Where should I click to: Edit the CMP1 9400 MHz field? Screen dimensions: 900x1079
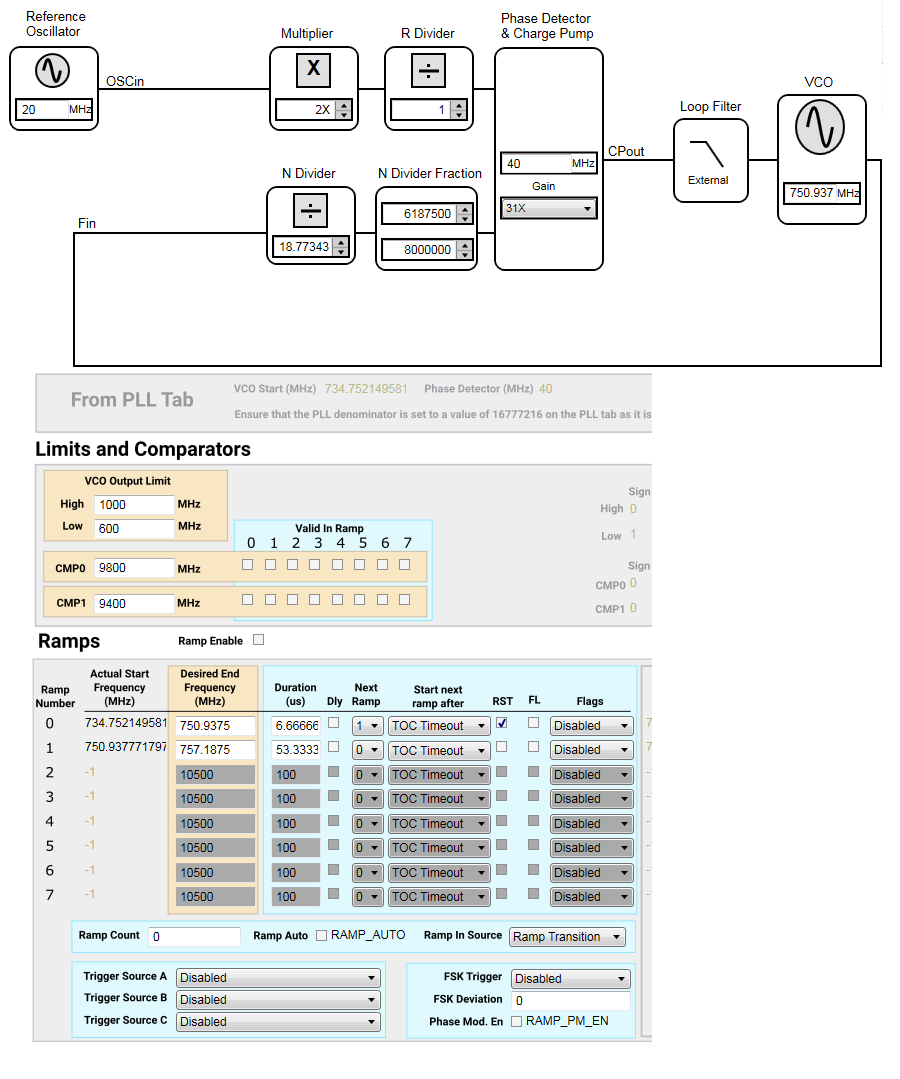[x=134, y=603]
